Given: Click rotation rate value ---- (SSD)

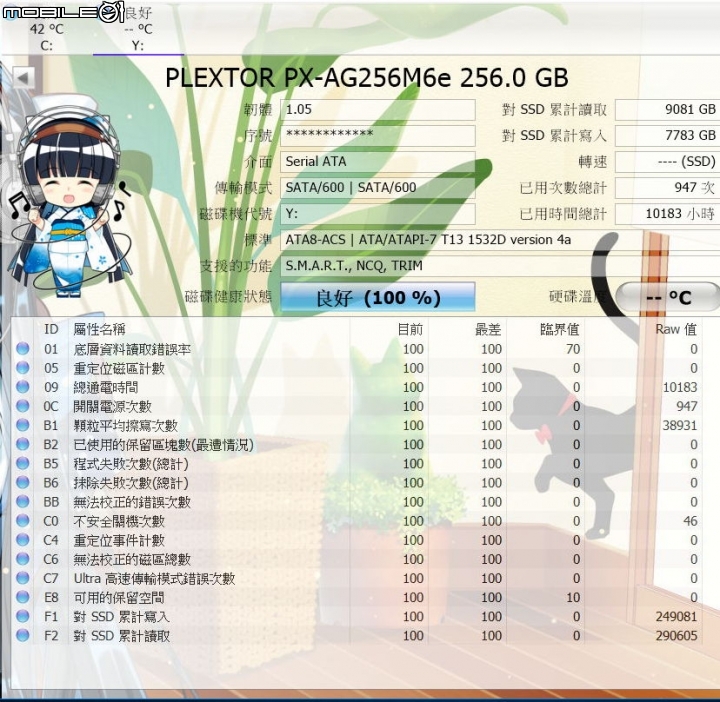Looking at the screenshot, I should click(x=667, y=162).
